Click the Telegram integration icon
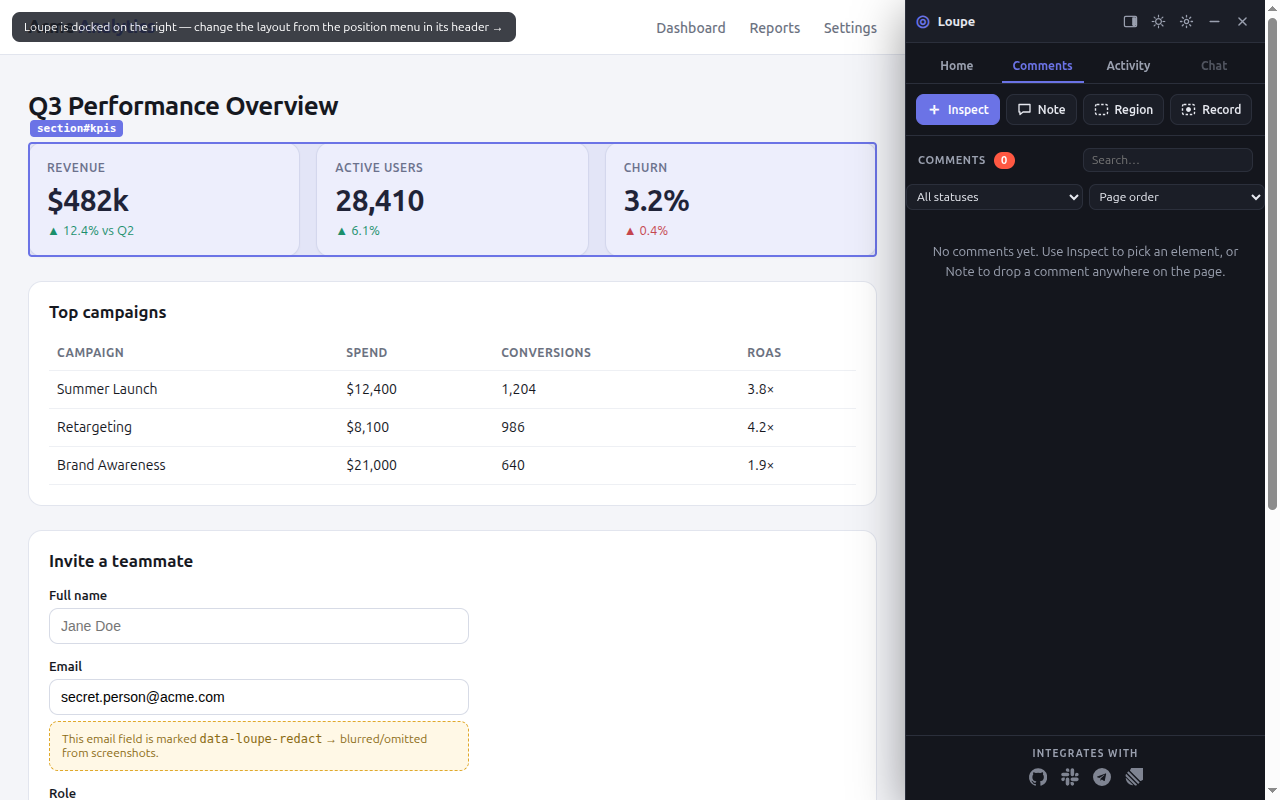 point(1102,777)
